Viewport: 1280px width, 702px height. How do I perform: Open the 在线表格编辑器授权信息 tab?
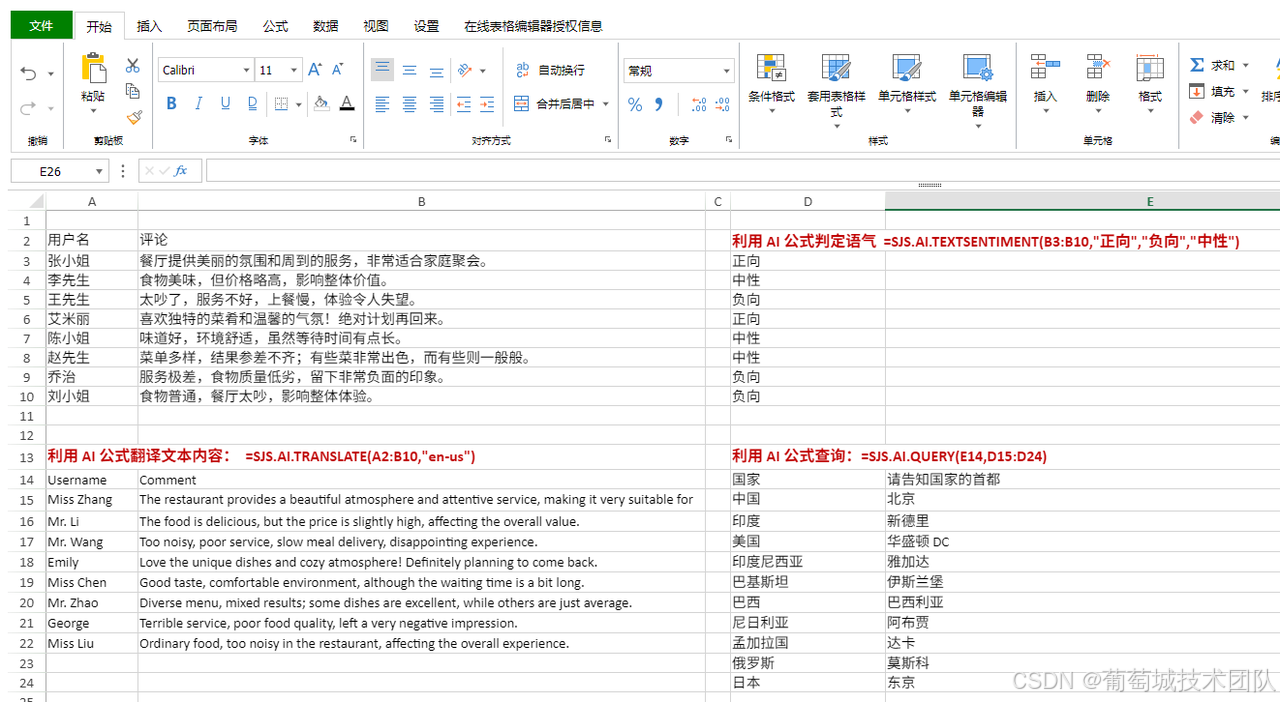(533, 26)
